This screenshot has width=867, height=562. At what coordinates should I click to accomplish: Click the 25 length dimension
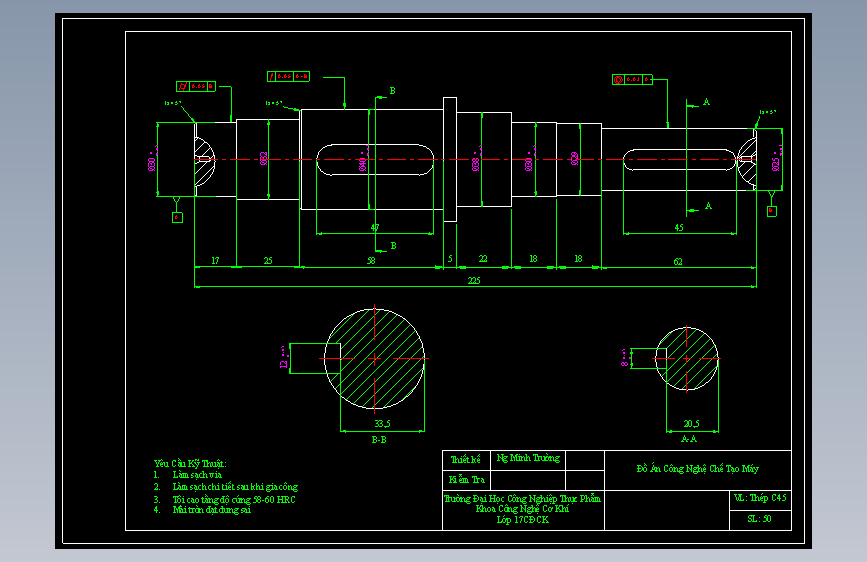coord(268,260)
